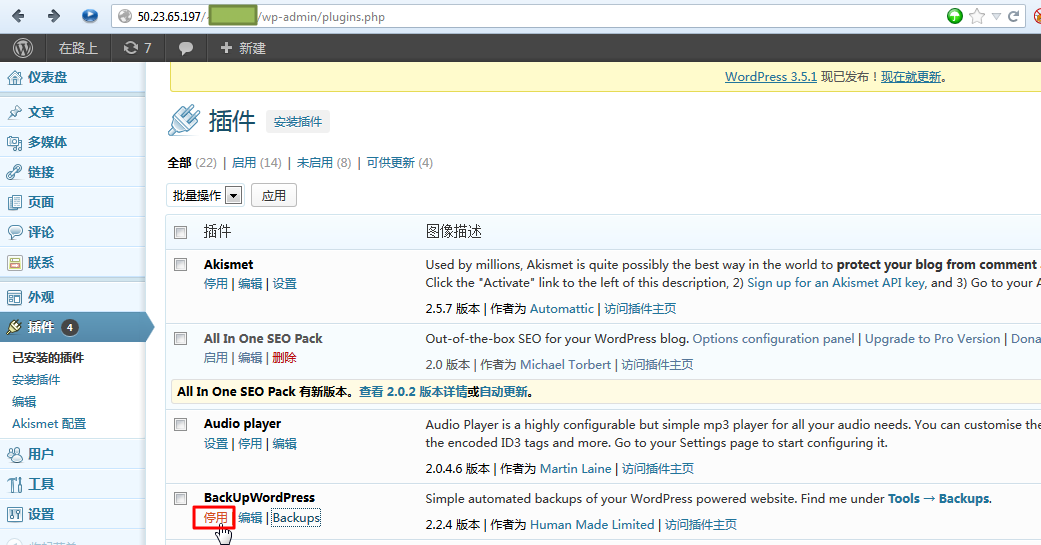The height and width of the screenshot is (545, 1041).
Task: Click 删除 under All In One SEO Pack
Action: point(285,358)
